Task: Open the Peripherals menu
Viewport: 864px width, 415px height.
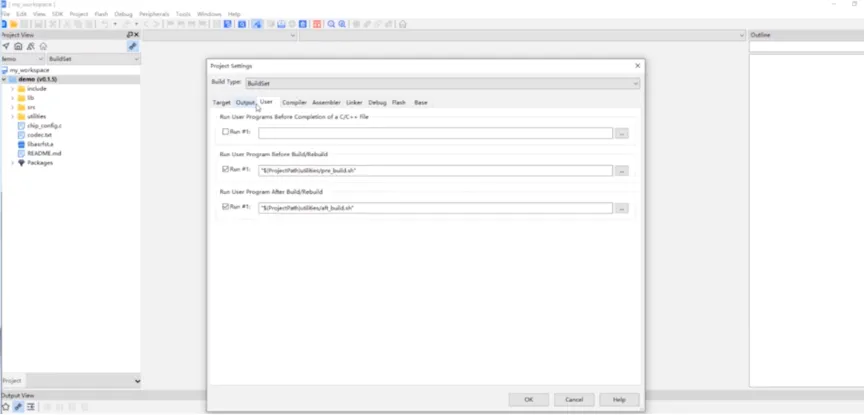Action: 154,14
